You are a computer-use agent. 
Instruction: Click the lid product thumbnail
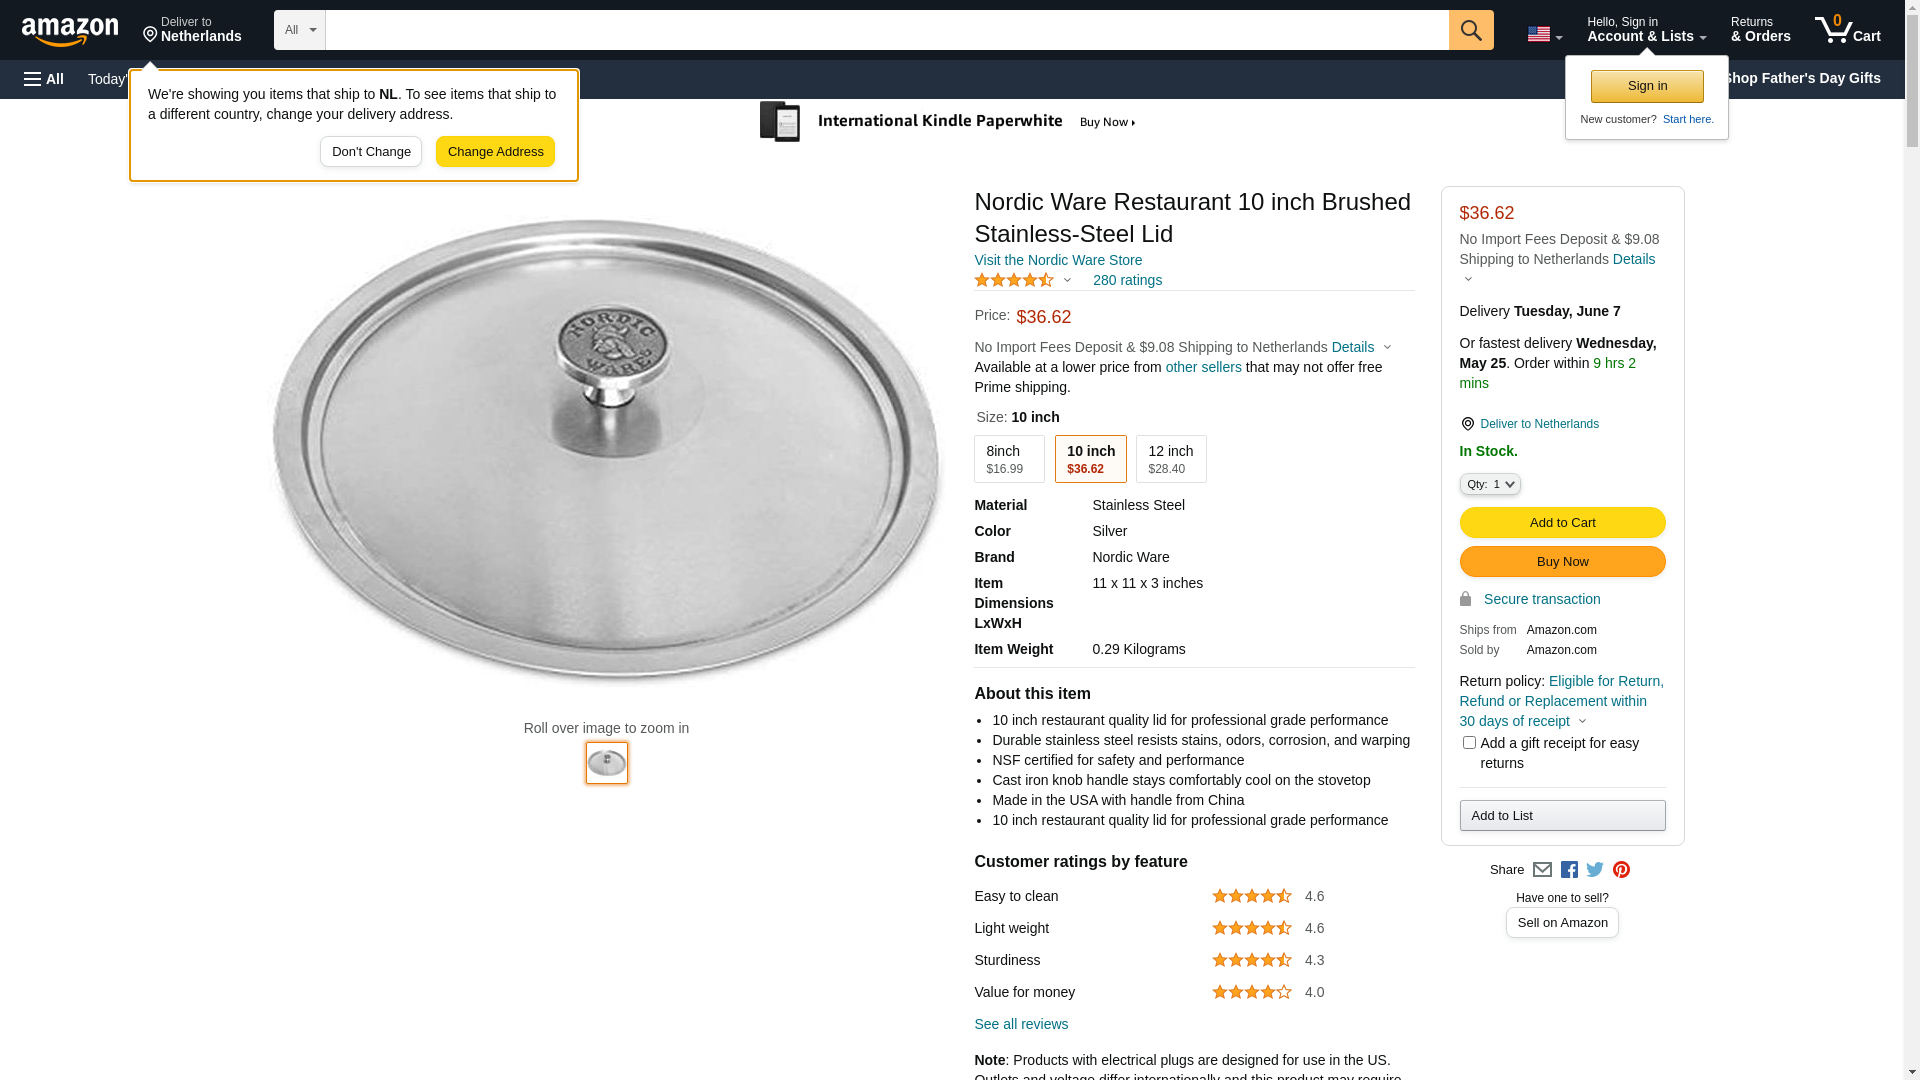tap(607, 763)
